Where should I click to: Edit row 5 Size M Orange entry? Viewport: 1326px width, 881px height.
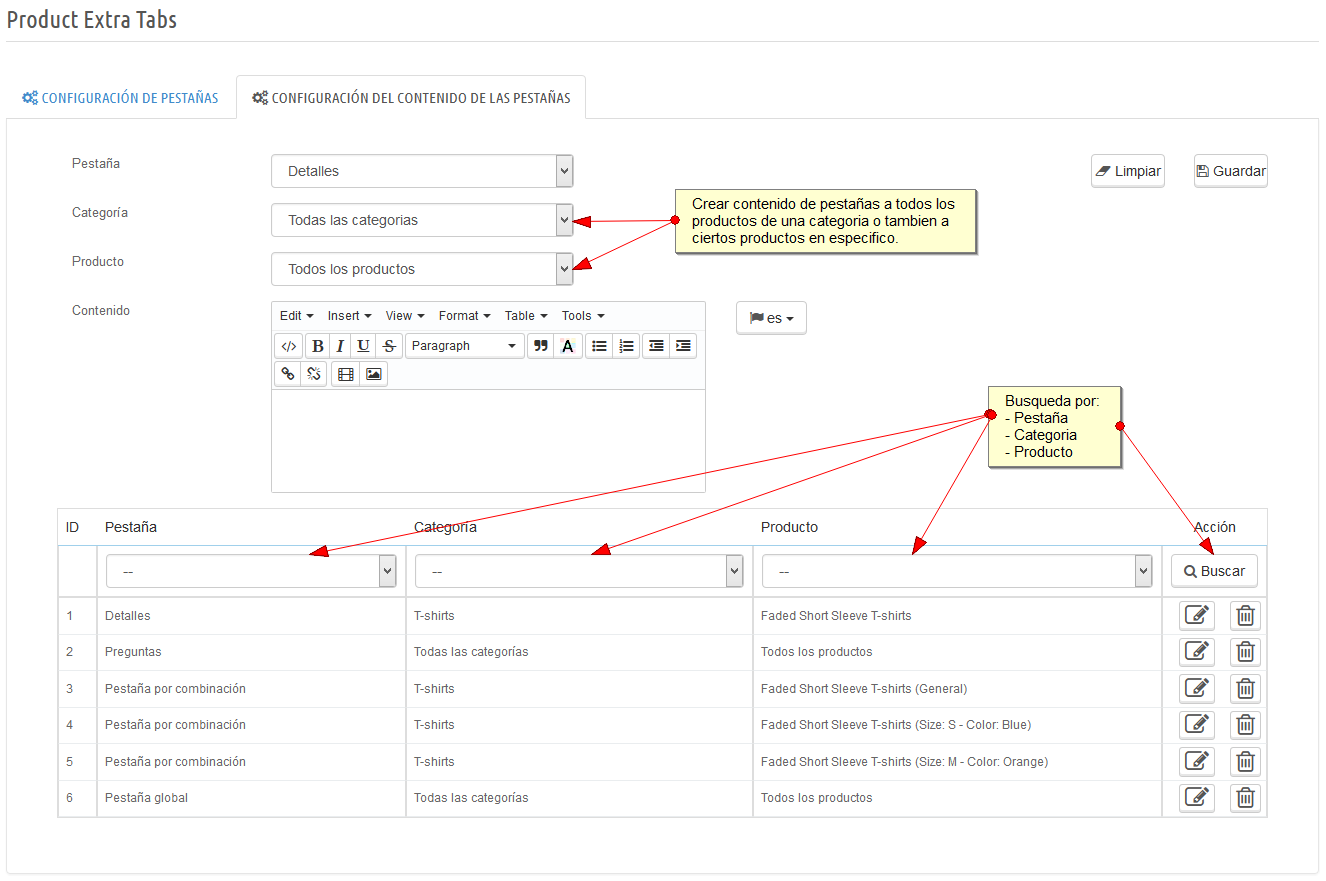pos(1197,761)
